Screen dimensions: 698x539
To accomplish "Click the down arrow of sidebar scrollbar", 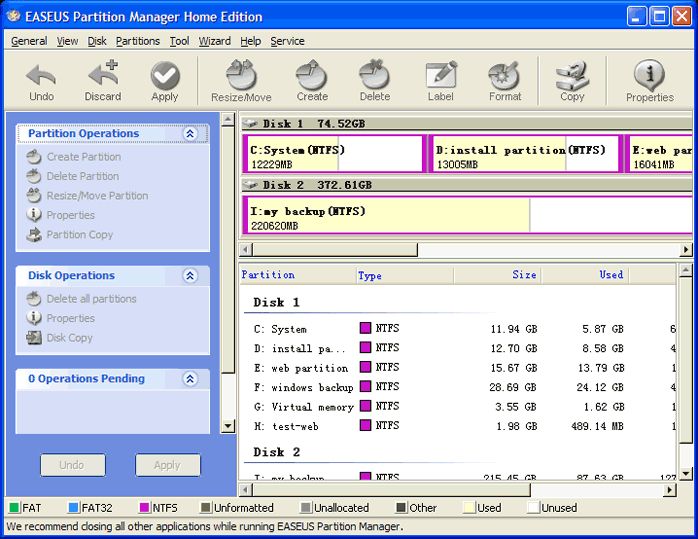I will click(x=228, y=426).
